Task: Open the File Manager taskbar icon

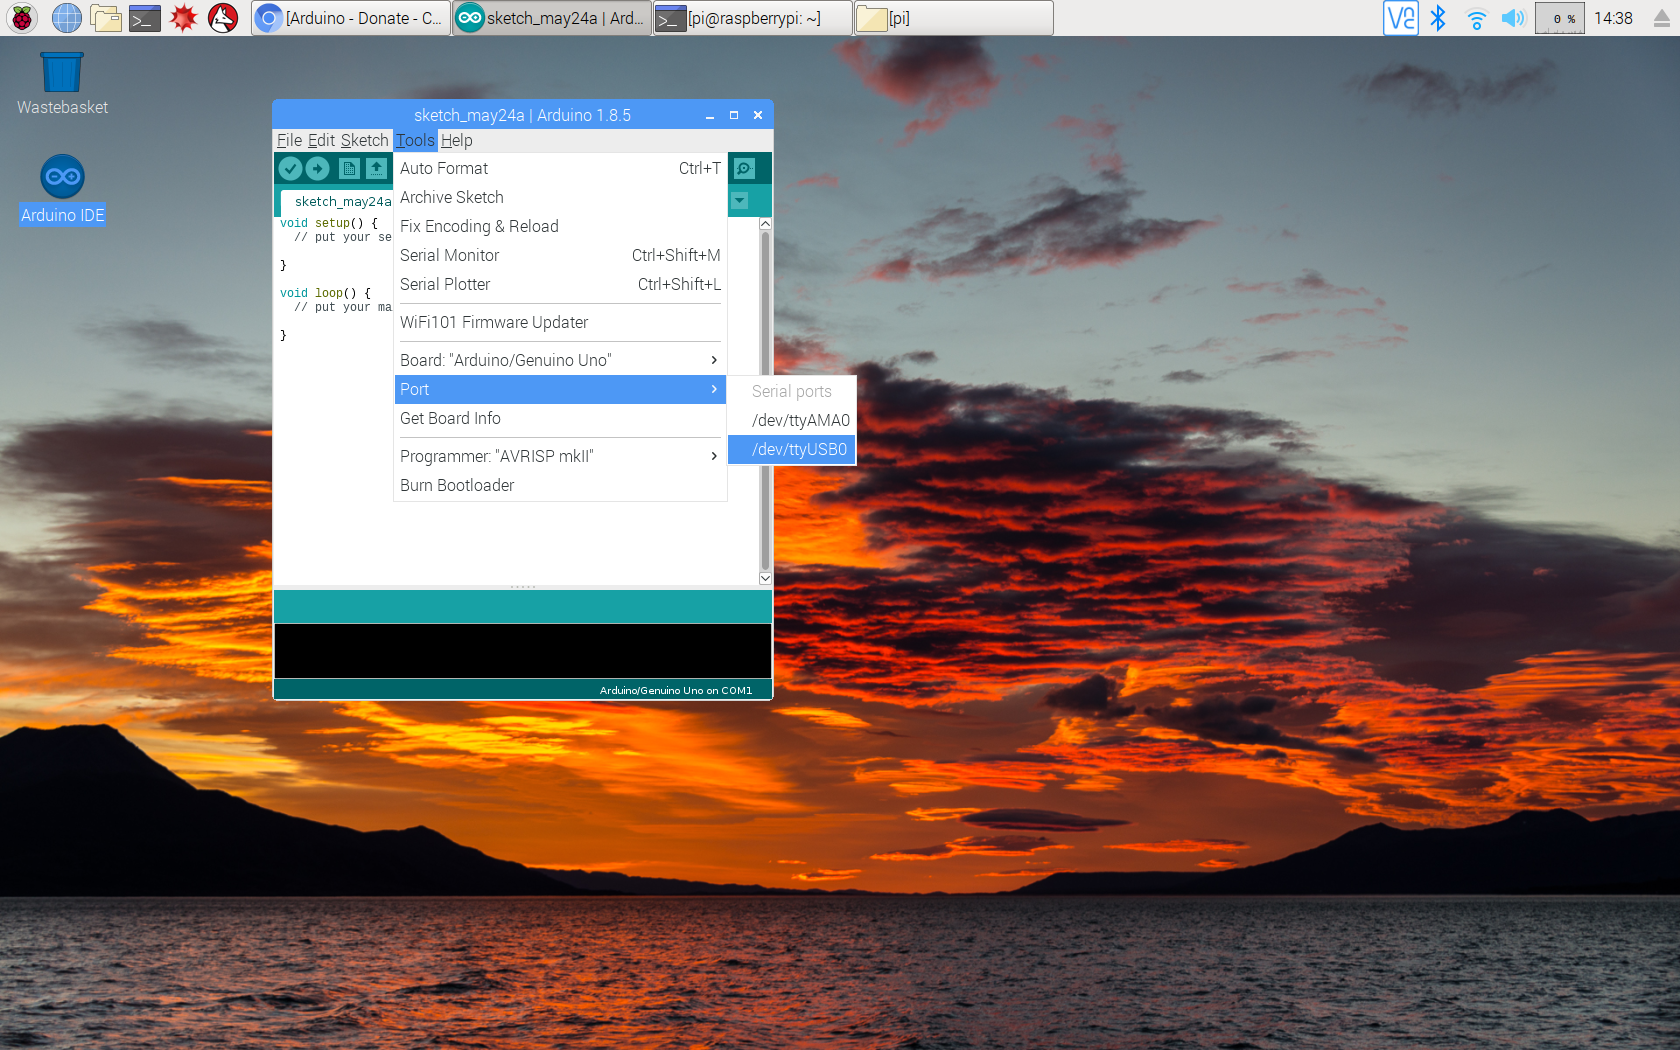Action: click(105, 18)
